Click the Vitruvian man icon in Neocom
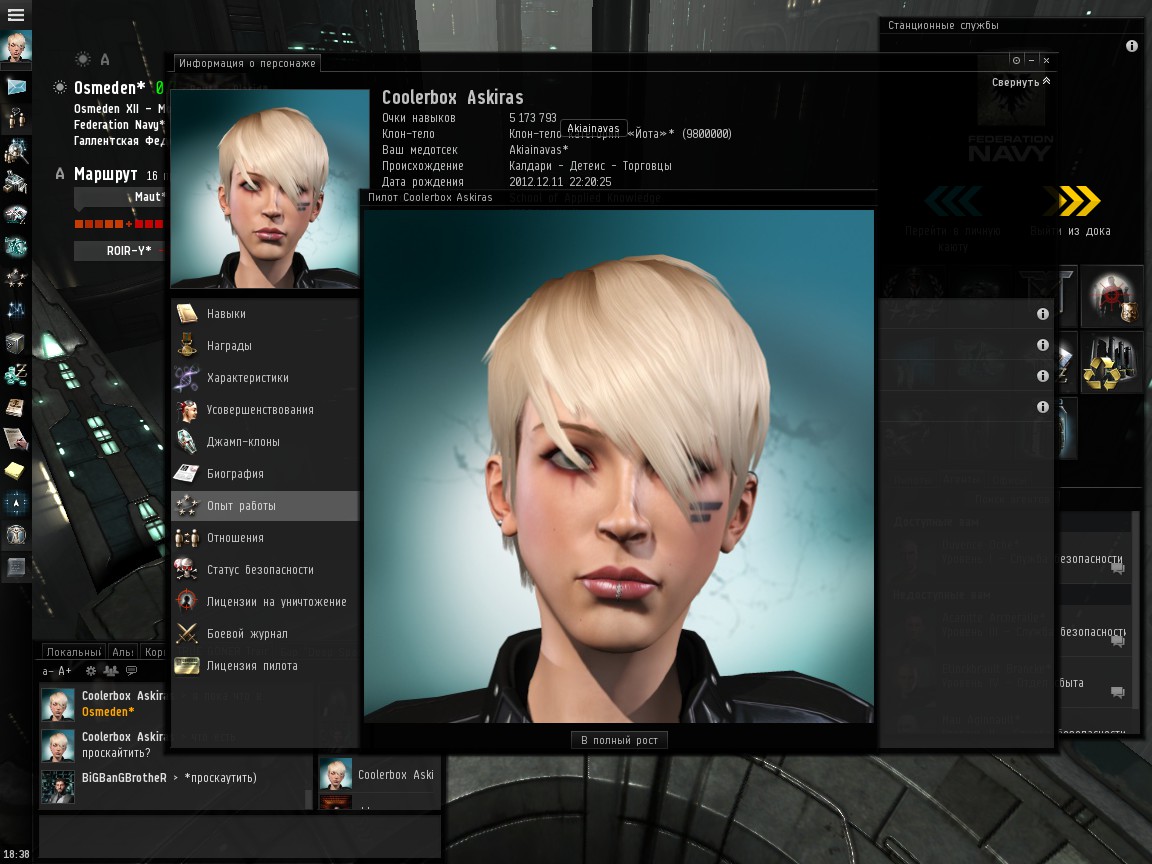 pos(15,535)
